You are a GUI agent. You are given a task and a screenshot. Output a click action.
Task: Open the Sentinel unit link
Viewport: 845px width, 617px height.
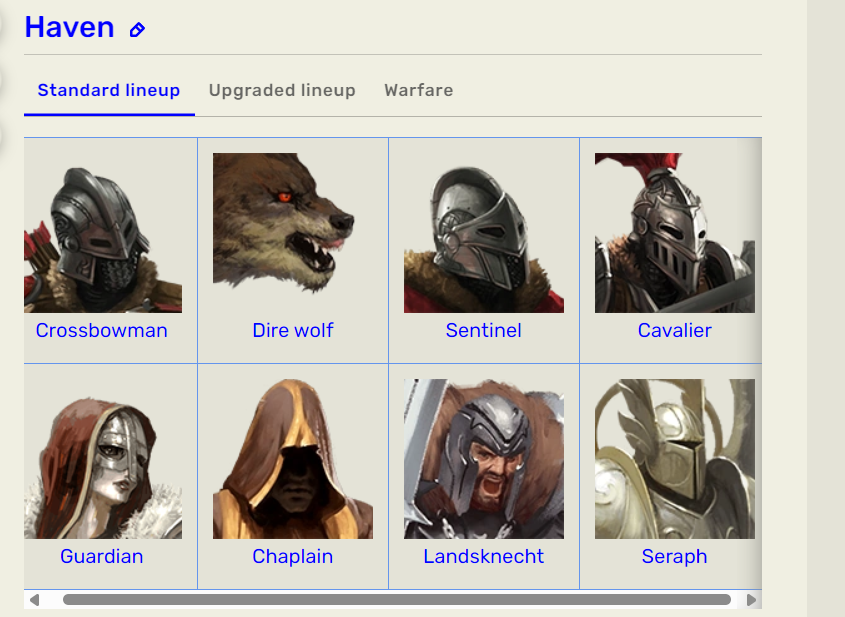click(484, 330)
